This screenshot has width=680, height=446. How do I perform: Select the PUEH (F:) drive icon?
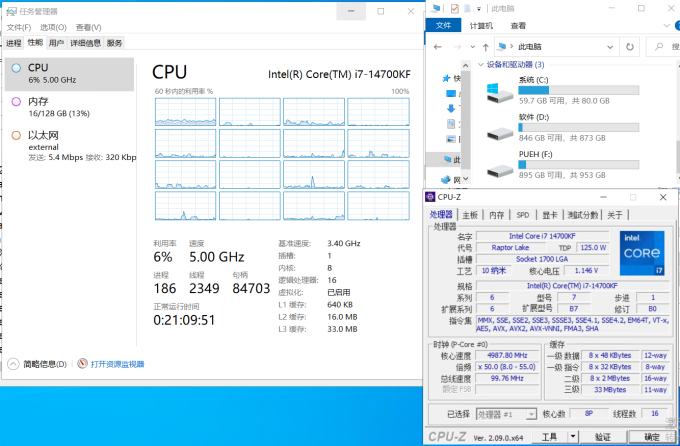pos(500,171)
